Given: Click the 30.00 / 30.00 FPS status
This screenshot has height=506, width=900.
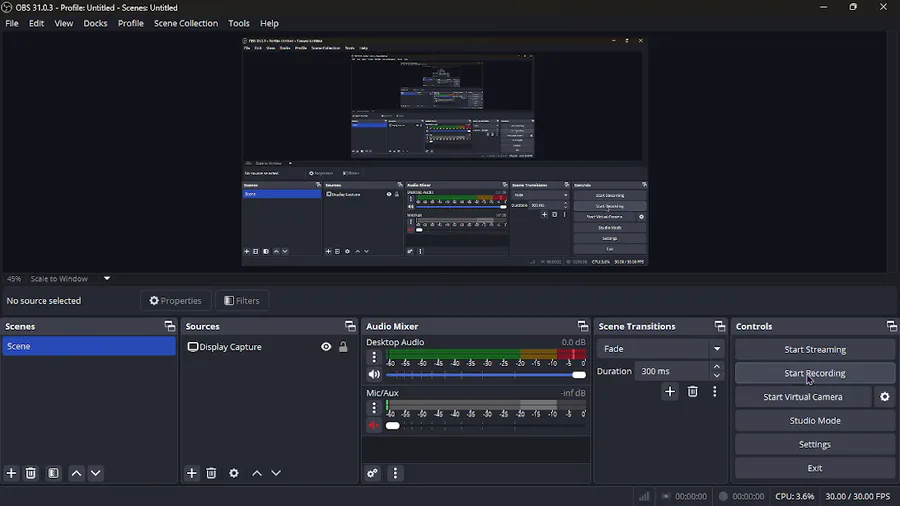Looking at the screenshot, I should click(x=858, y=496).
